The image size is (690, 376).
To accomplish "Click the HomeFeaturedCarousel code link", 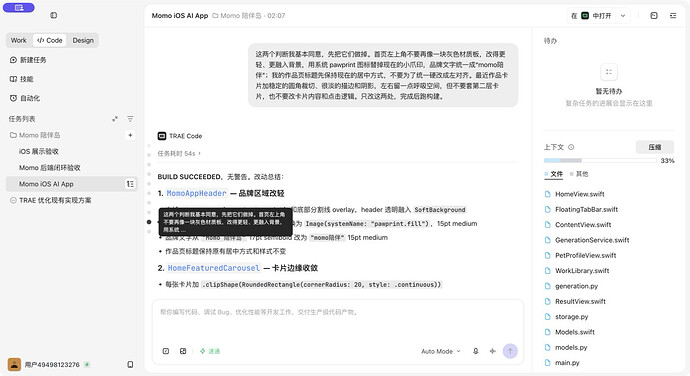I will pyautogui.click(x=214, y=268).
